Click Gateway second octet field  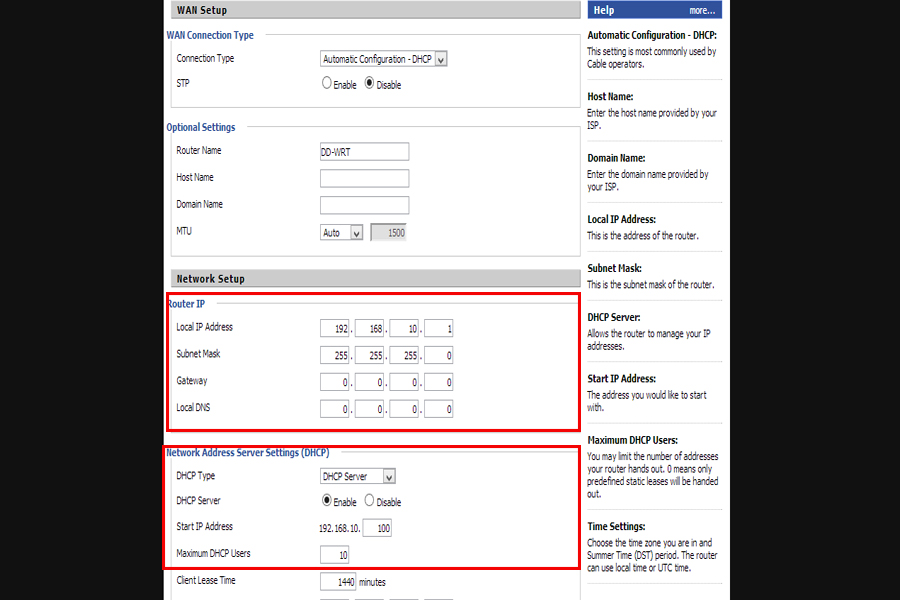coord(369,382)
